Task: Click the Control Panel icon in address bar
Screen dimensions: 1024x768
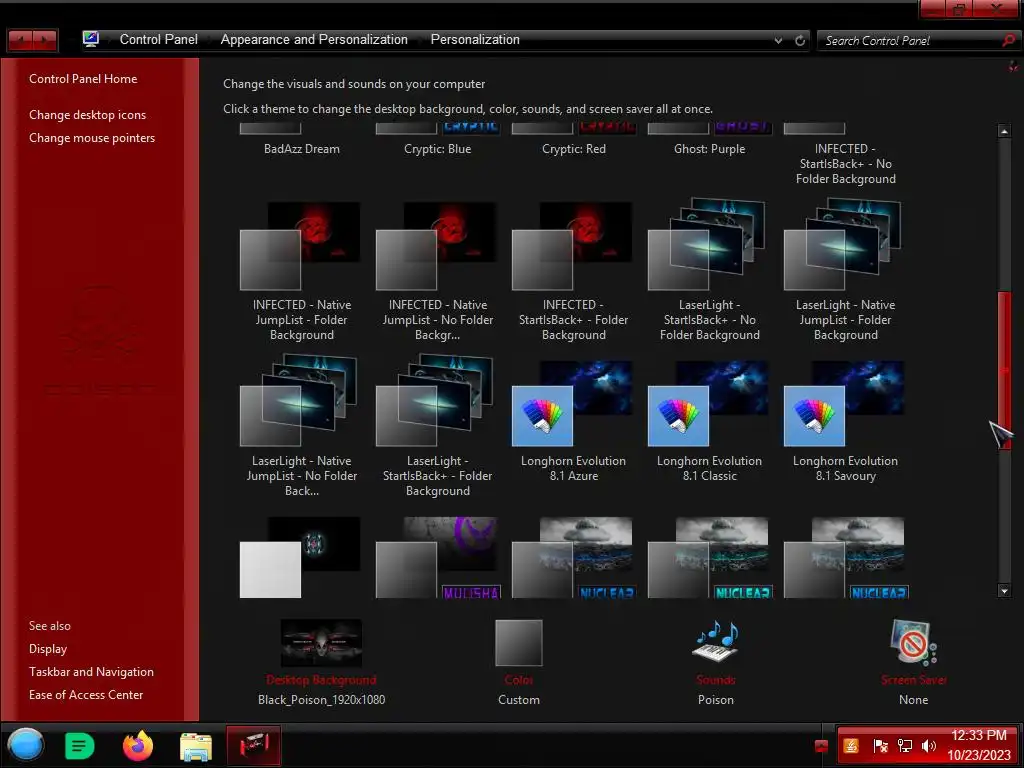Action: click(91, 39)
